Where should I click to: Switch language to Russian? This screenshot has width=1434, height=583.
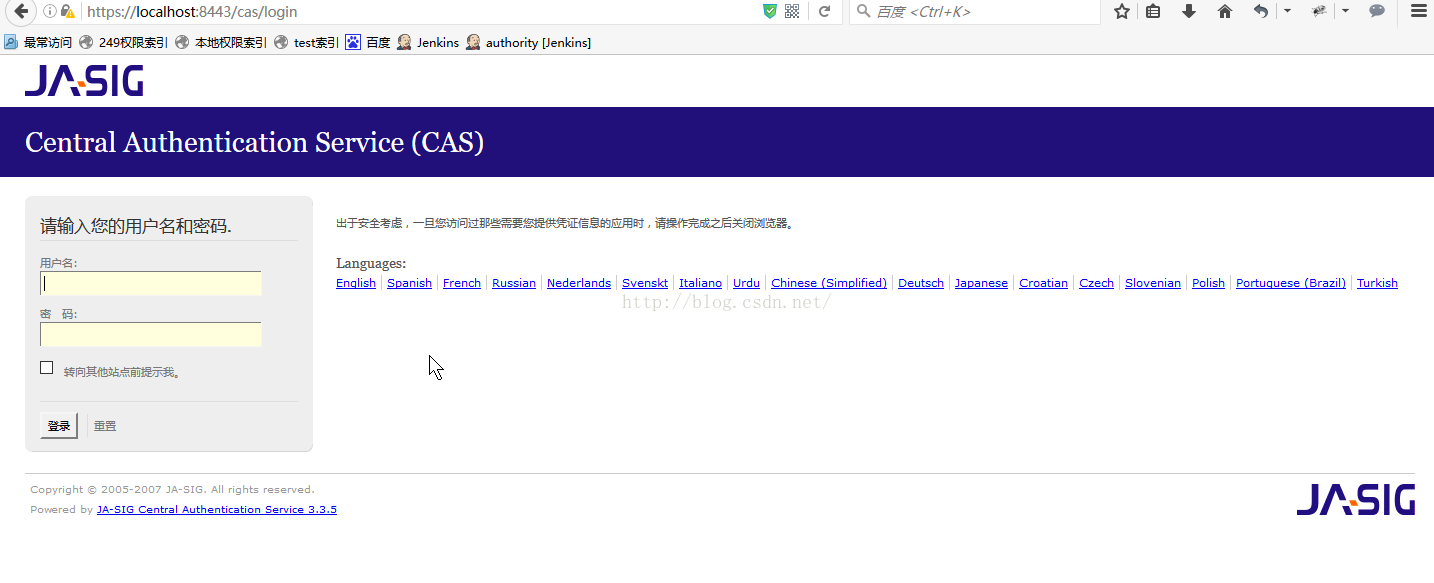tap(514, 283)
